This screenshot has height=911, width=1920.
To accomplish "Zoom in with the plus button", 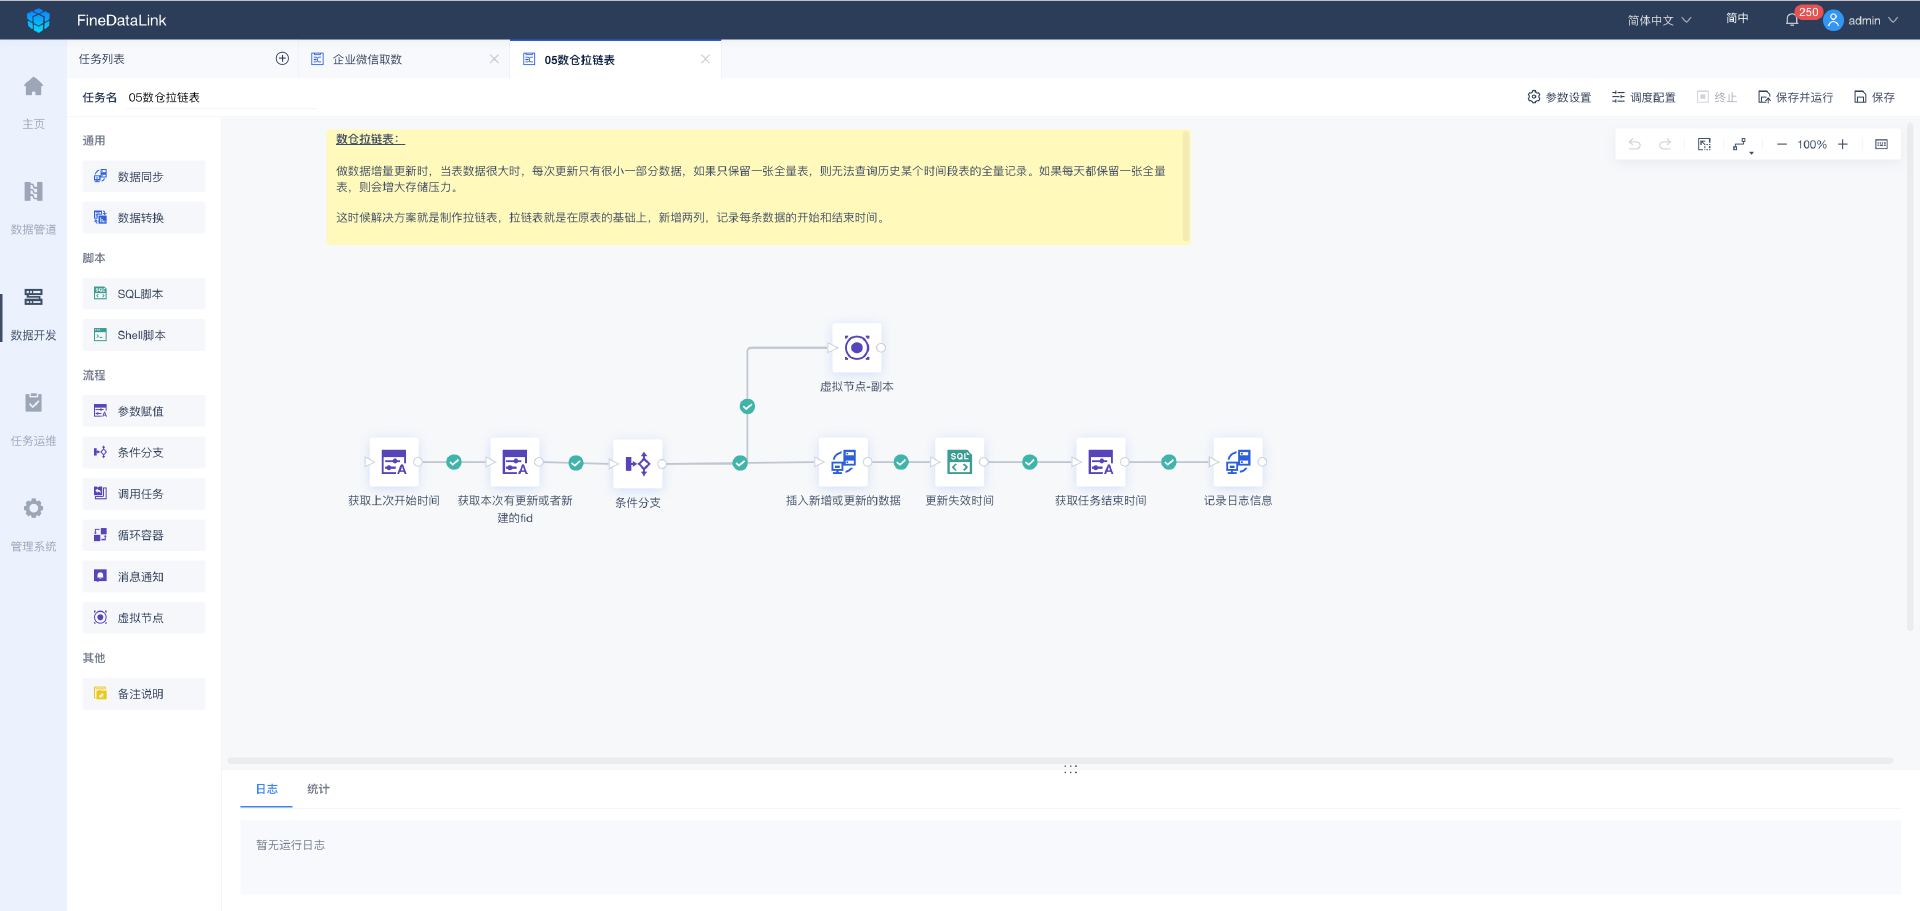I will (1843, 144).
